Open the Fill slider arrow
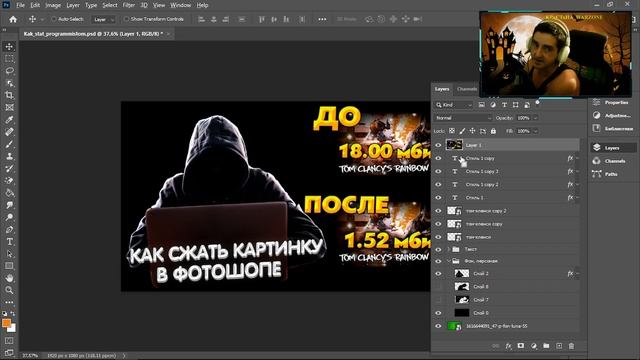 point(536,131)
